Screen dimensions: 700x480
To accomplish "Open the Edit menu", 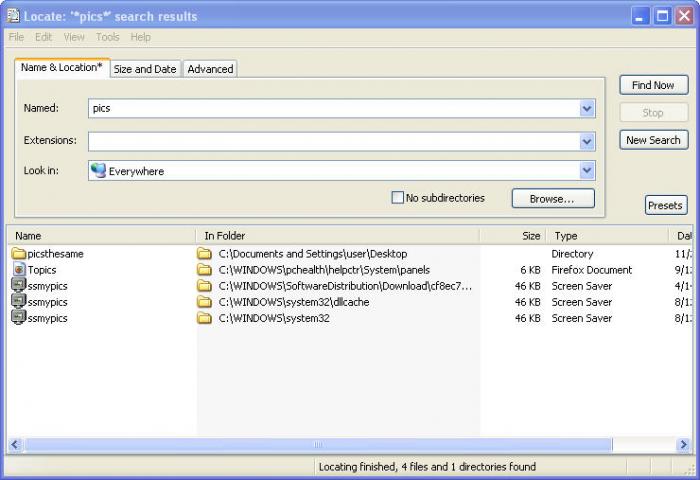I will 43,37.
